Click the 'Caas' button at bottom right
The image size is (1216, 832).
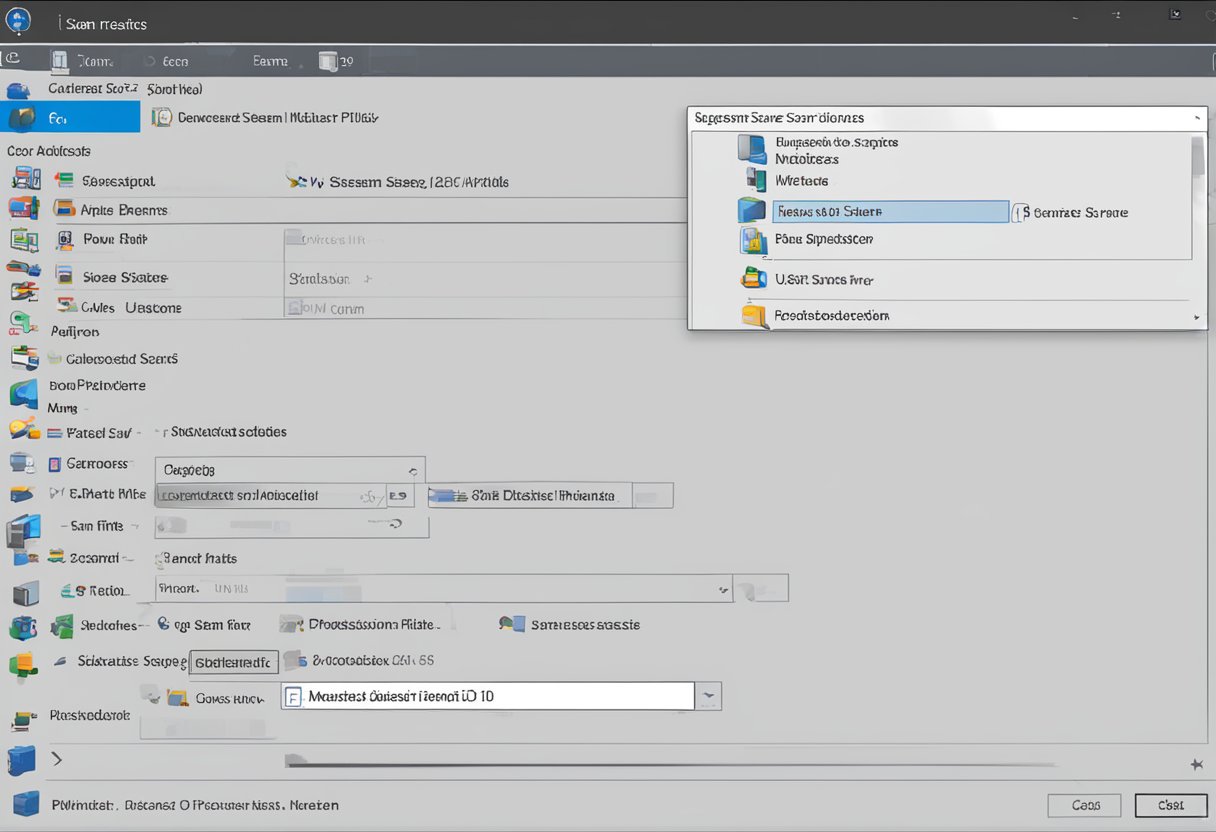point(1085,805)
